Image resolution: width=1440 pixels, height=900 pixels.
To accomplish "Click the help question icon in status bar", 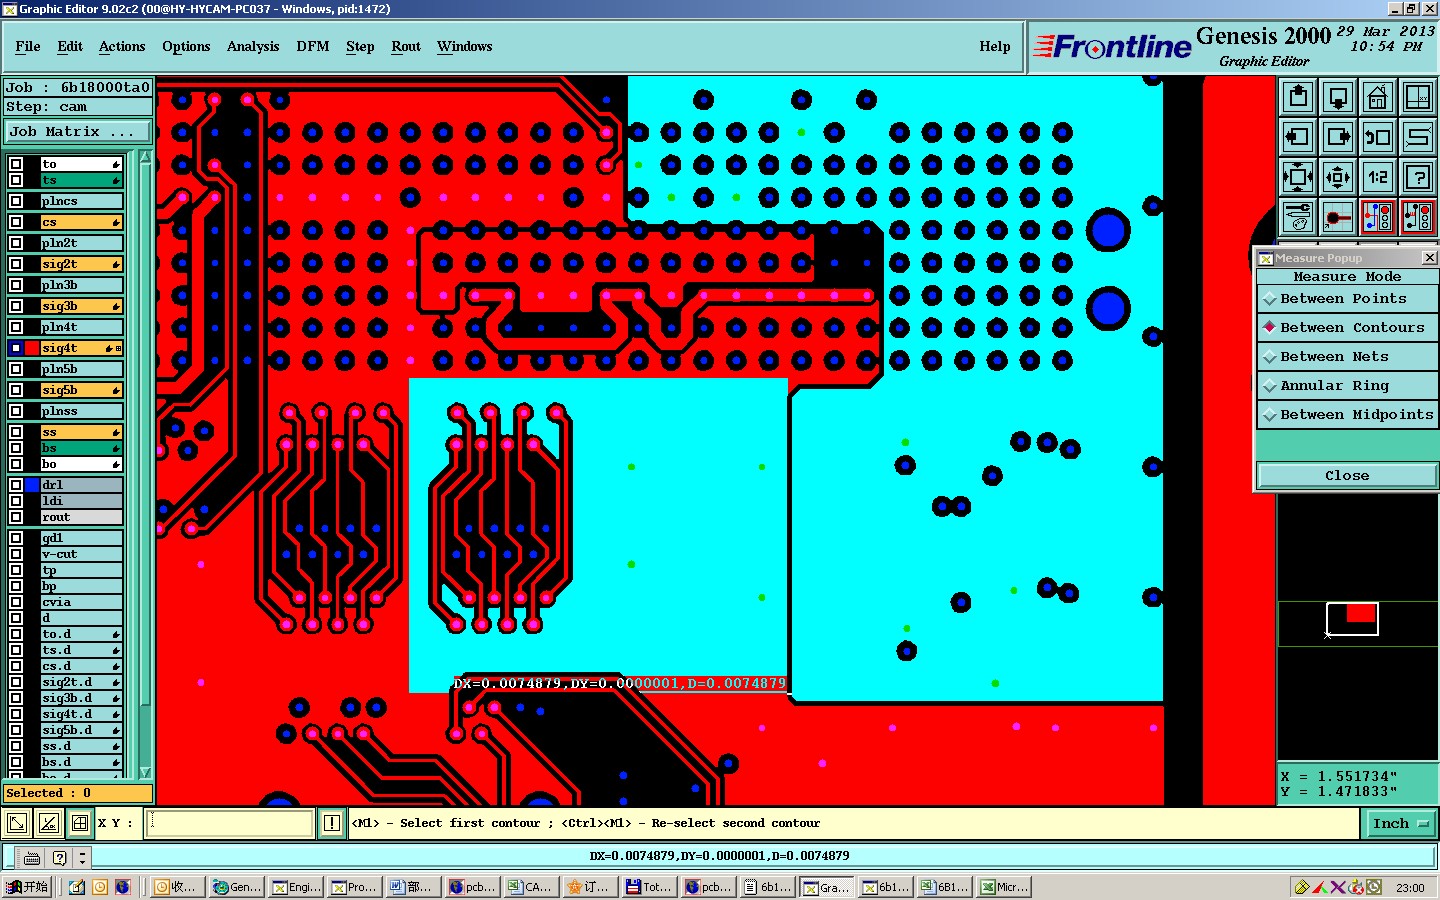I will pyautogui.click(x=59, y=857).
